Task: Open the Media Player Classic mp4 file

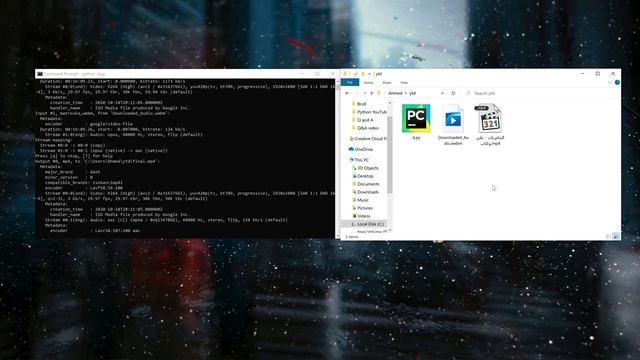Action: click(489, 118)
